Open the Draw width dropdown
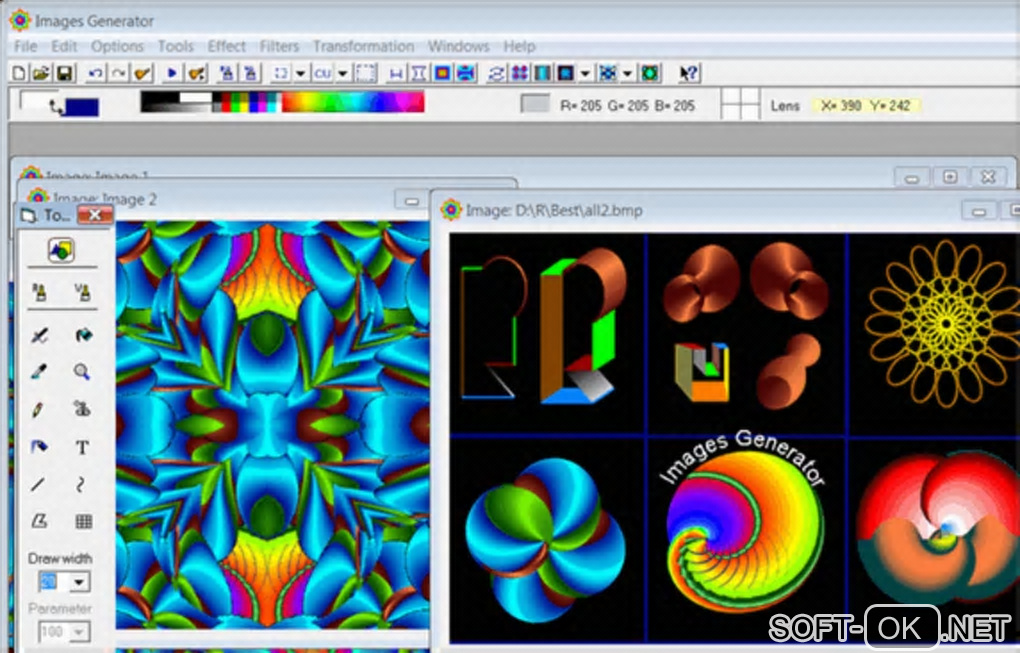Screen dimensions: 1020x653 (x=79, y=582)
